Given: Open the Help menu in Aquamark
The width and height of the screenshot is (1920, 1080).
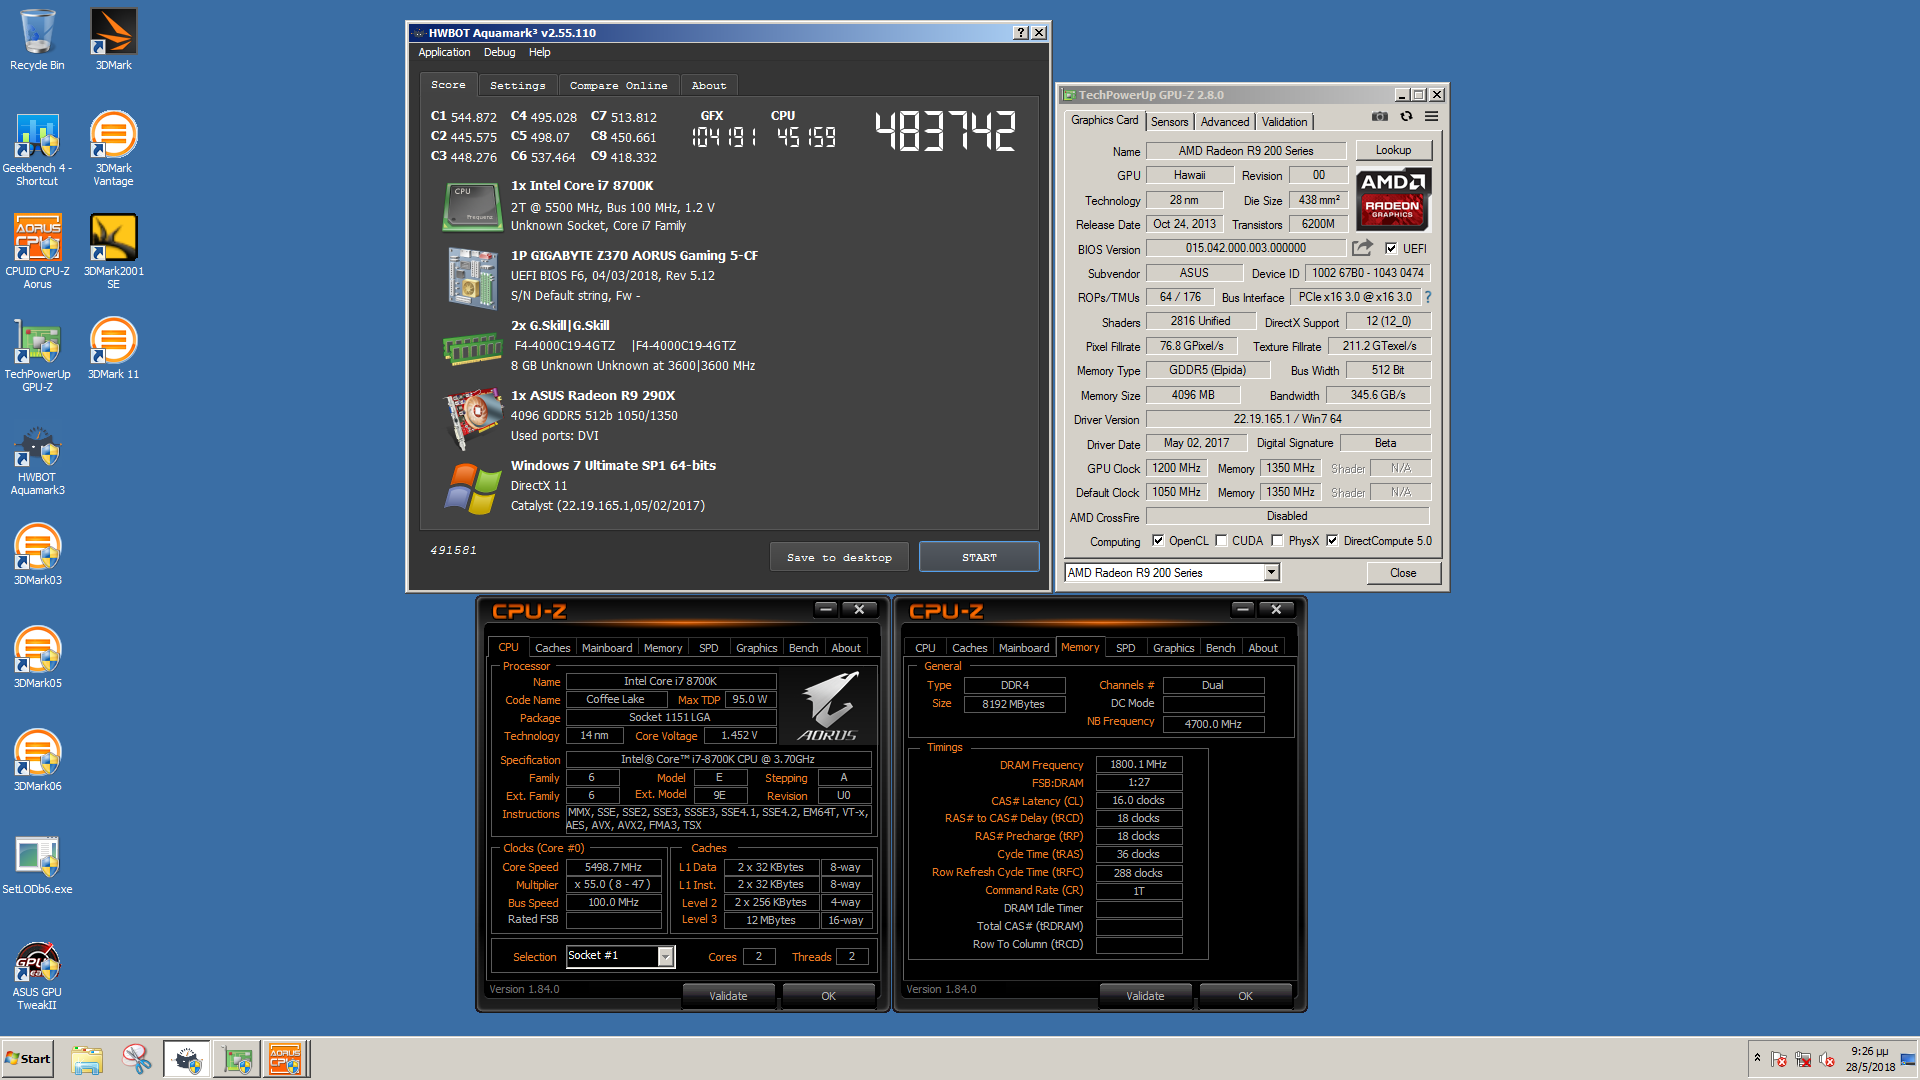Looking at the screenshot, I should [539, 52].
